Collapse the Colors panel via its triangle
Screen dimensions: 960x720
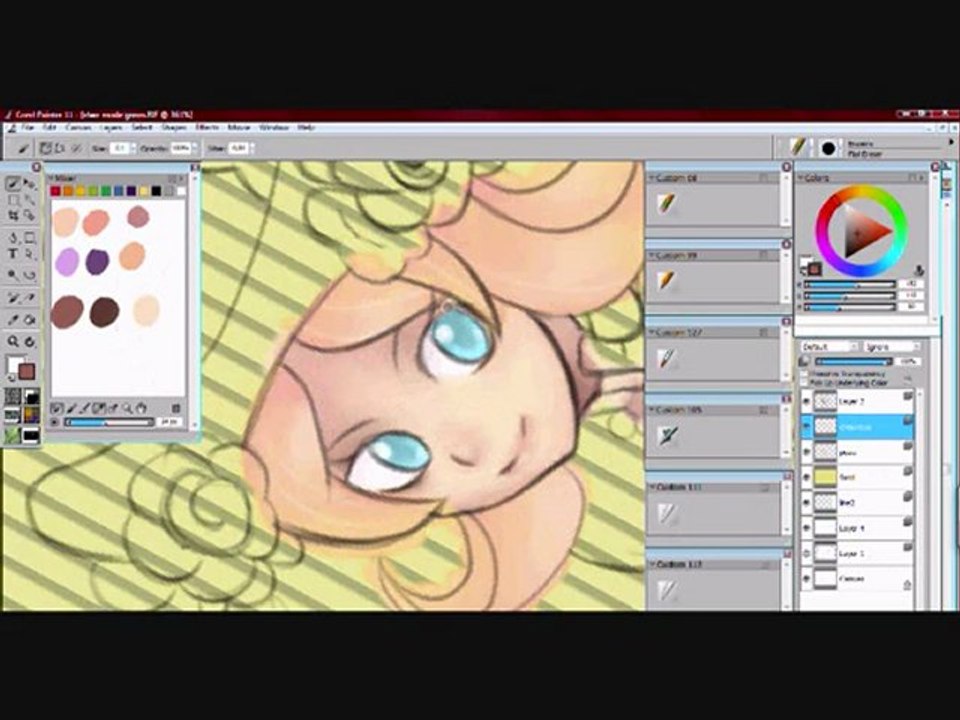(801, 178)
